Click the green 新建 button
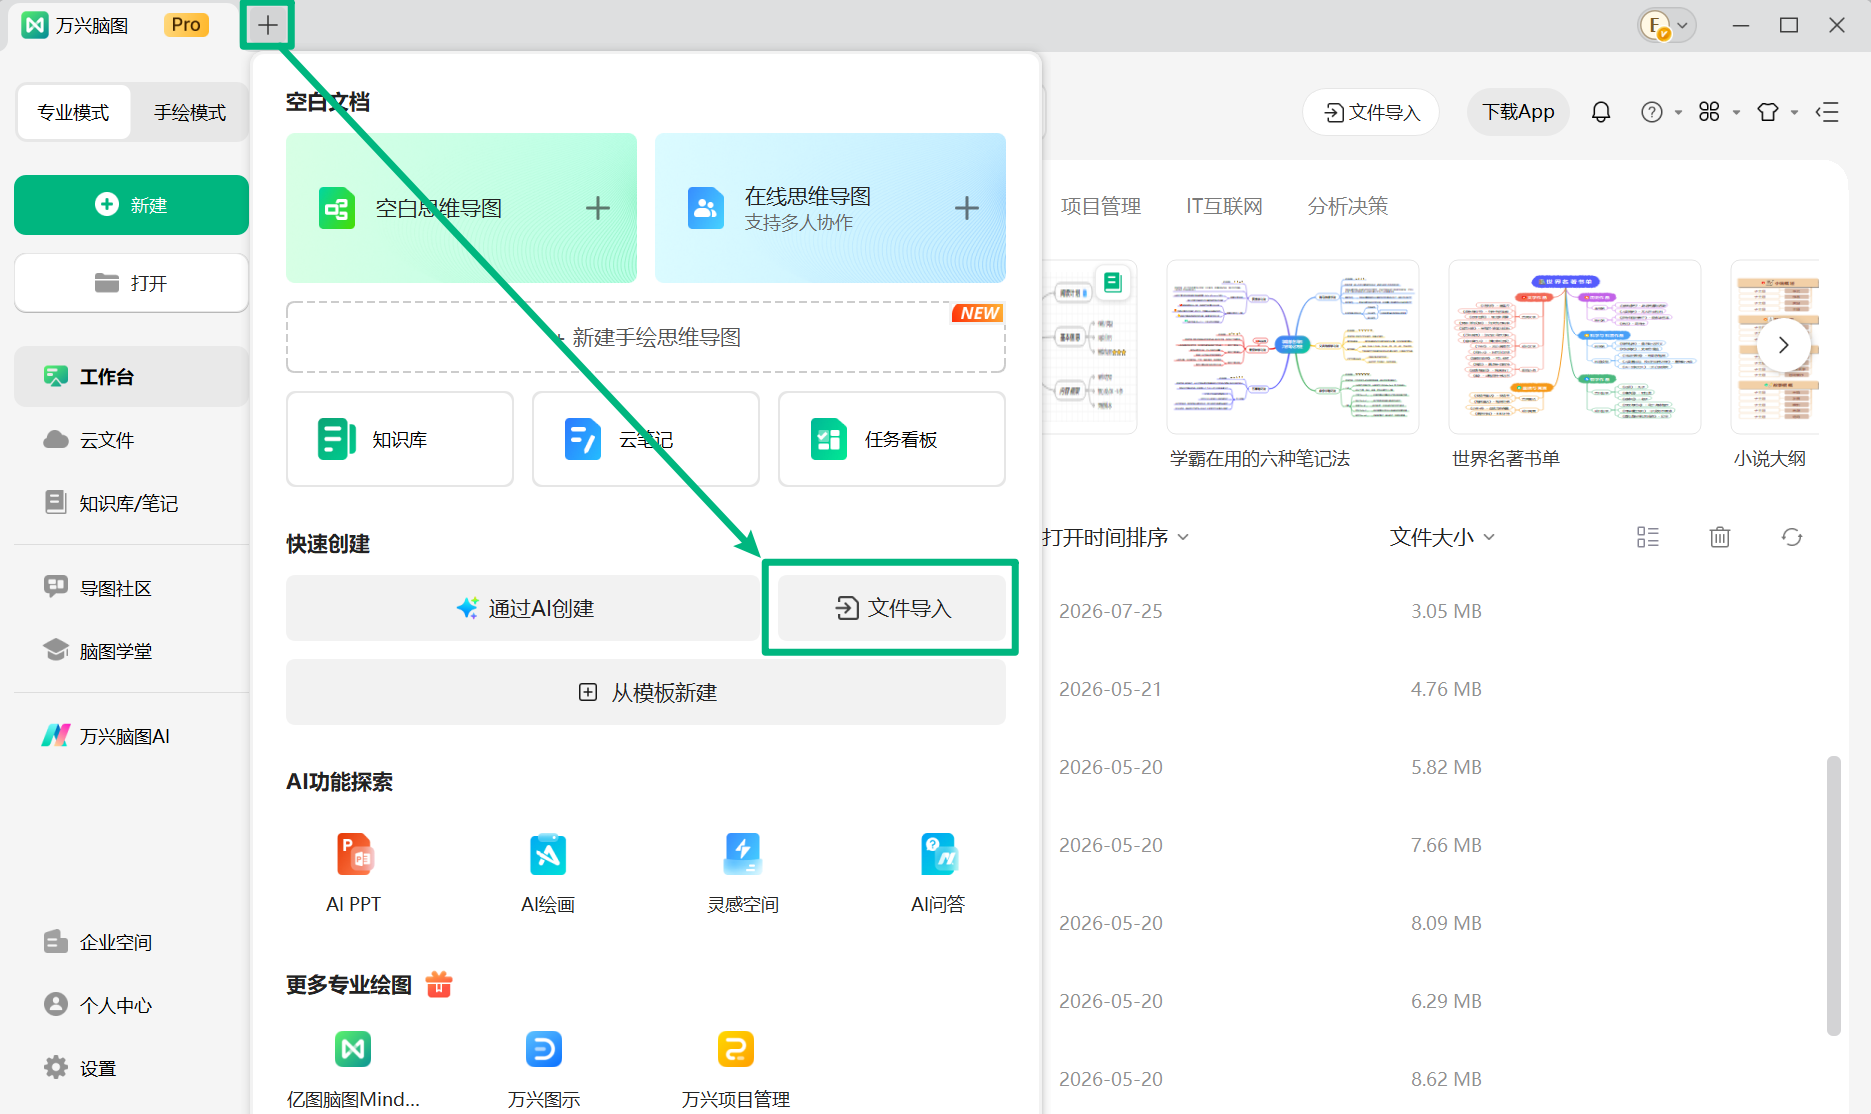 (x=131, y=205)
